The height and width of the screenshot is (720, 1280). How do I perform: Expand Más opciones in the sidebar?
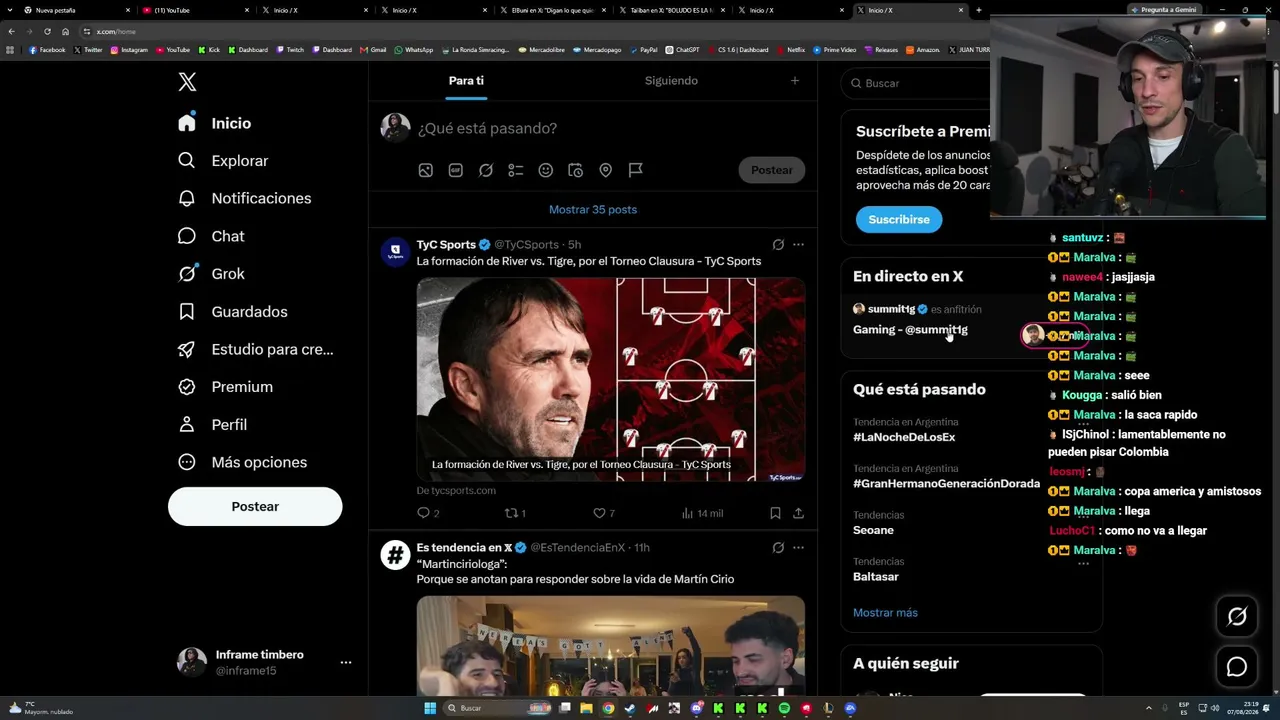click(x=243, y=462)
